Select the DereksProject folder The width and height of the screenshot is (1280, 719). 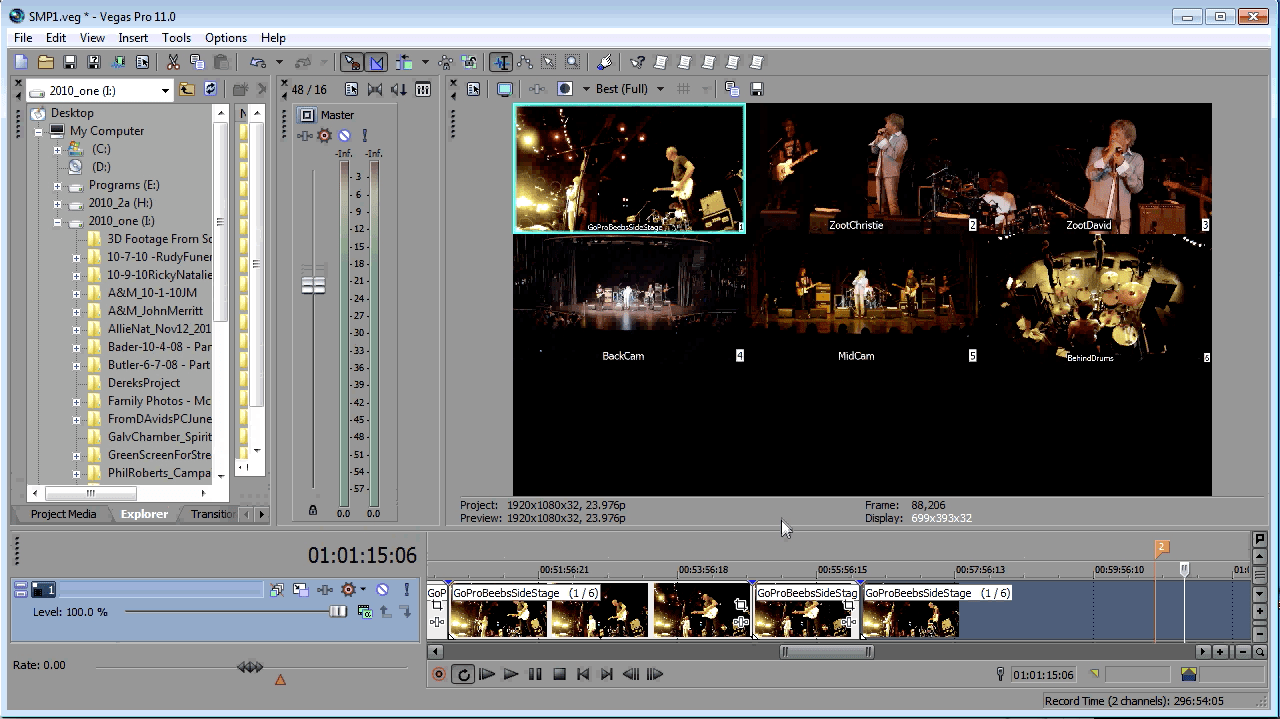point(143,383)
